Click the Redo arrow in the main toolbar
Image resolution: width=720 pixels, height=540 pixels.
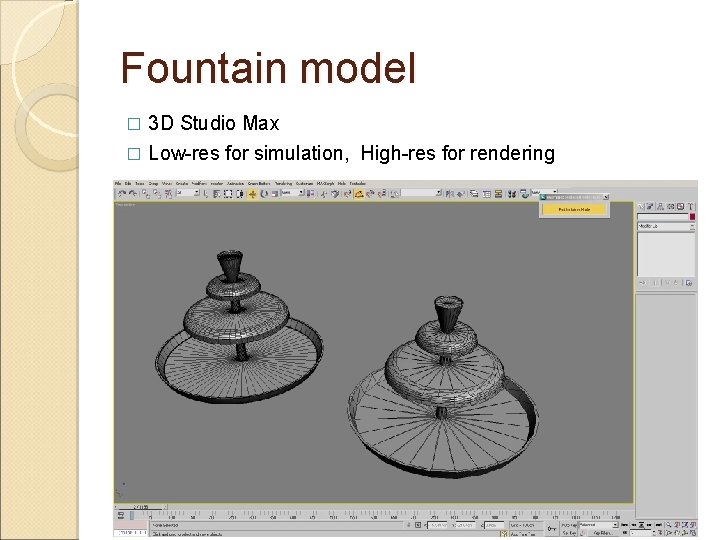[133, 194]
